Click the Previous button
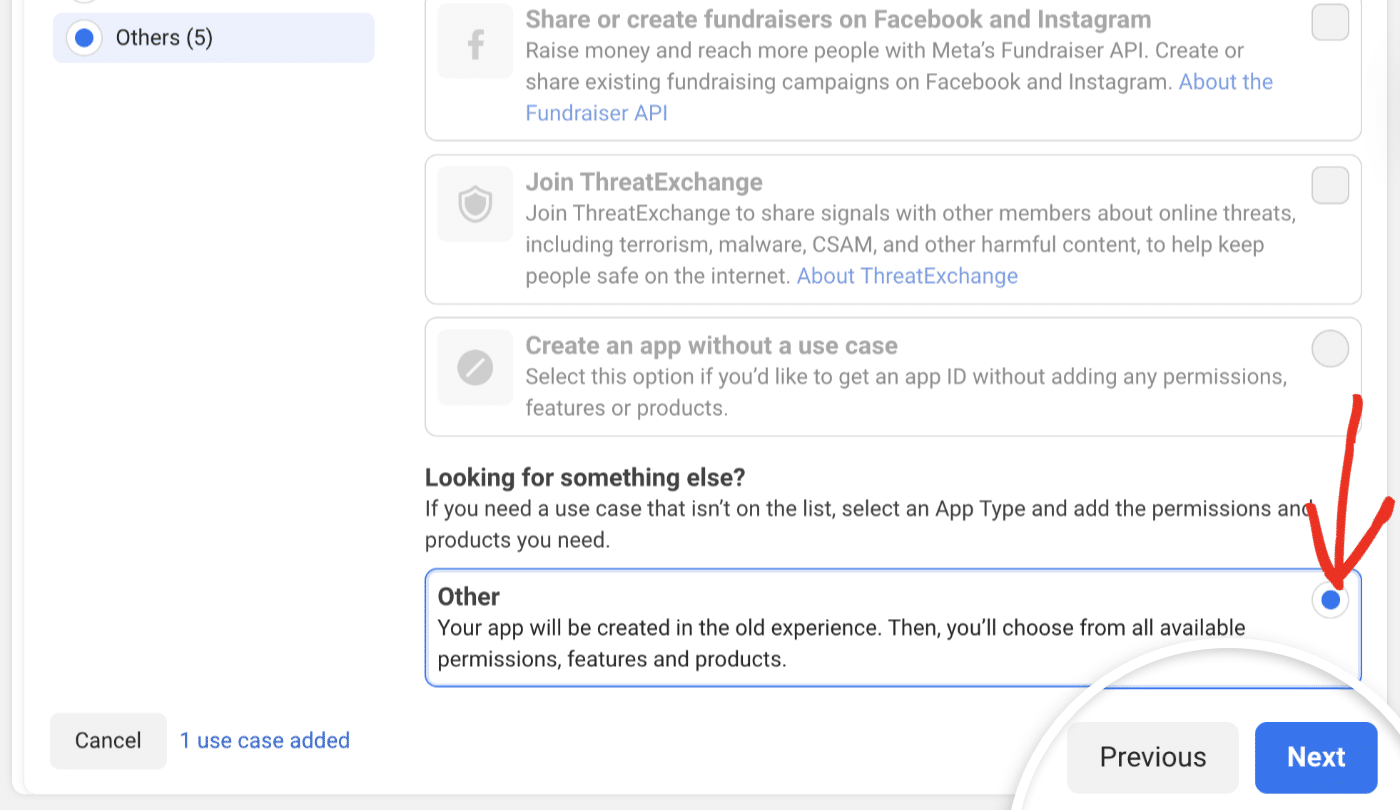Screen dimensions: 1400x810 pos(1151,757)
